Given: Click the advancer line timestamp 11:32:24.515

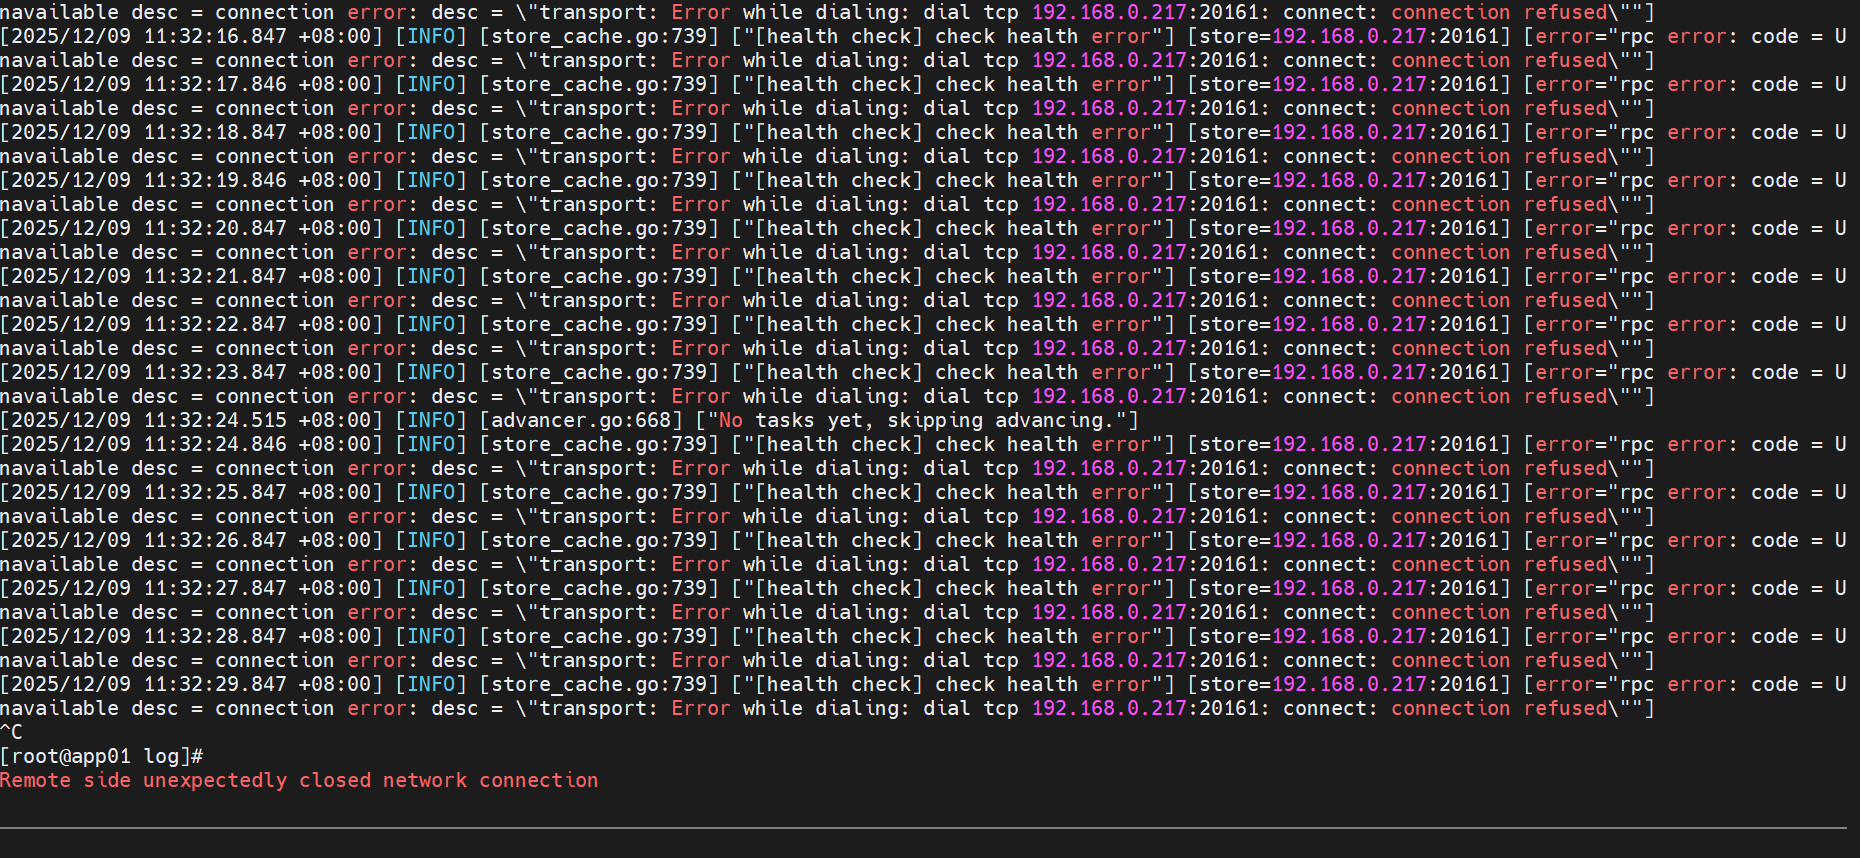Looking at the screenshot, I should tap(215, 421).
